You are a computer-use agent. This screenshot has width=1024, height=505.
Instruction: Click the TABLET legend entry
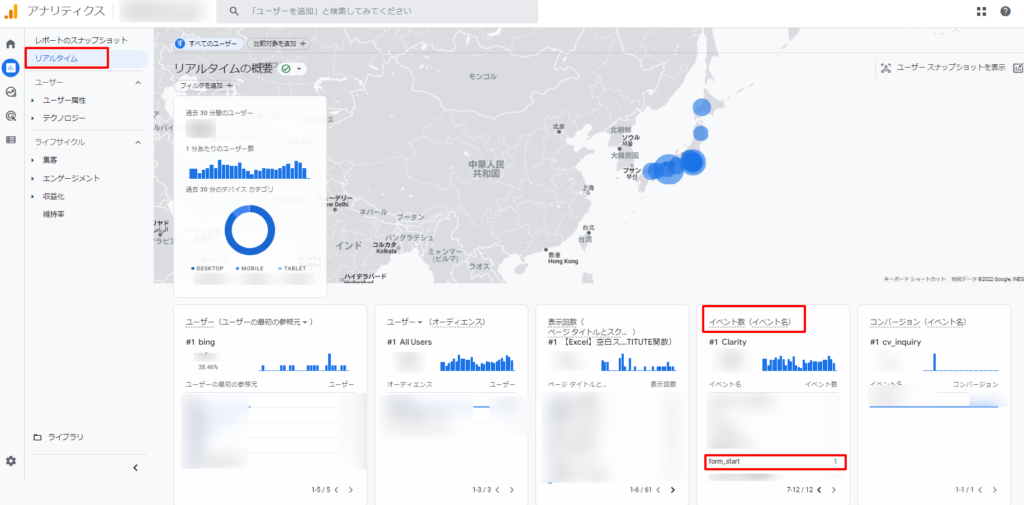coord(291,269)
